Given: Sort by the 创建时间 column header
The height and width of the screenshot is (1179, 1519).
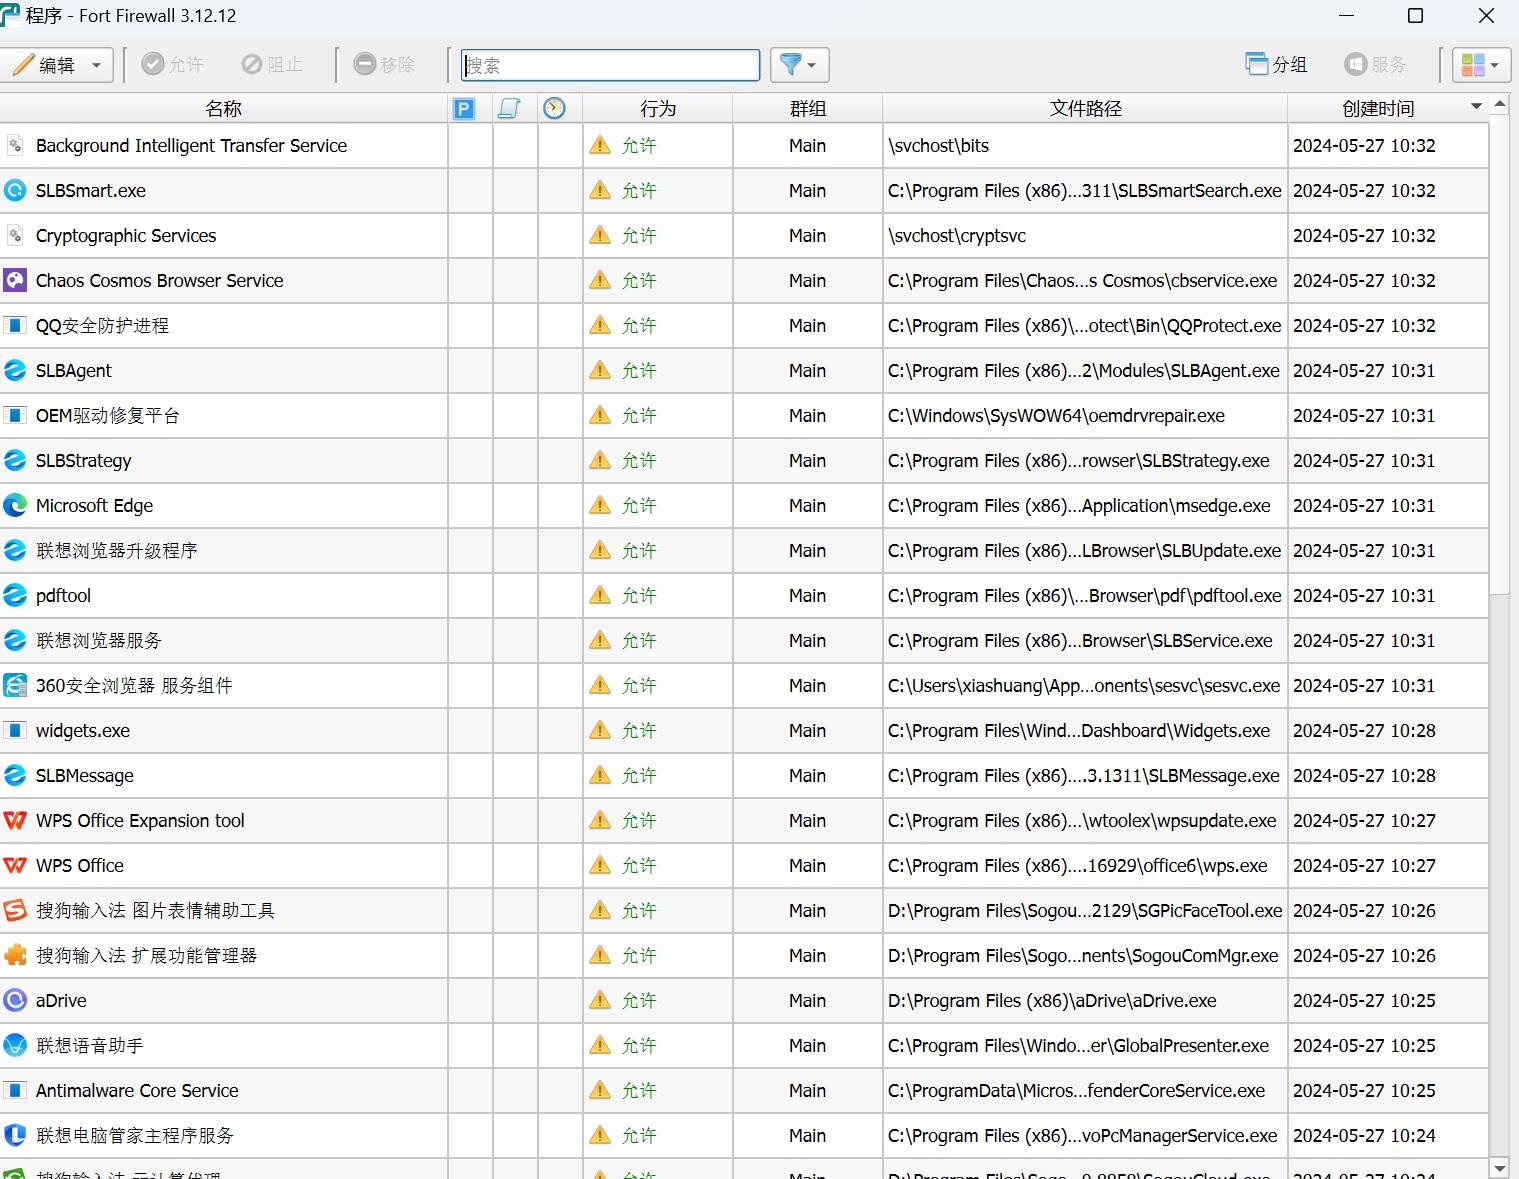Looking at the screenshot, I should coord(1388,108).
